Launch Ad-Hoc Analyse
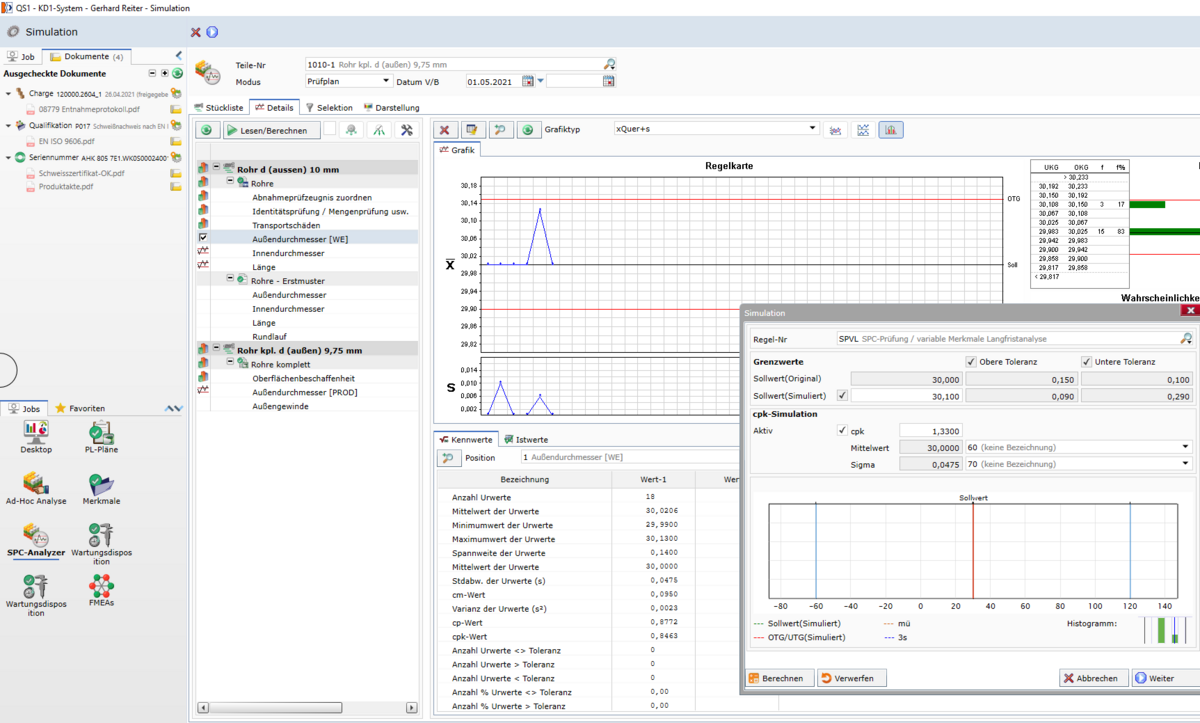Screen dimensions: 1200x723 pos(36,489)
